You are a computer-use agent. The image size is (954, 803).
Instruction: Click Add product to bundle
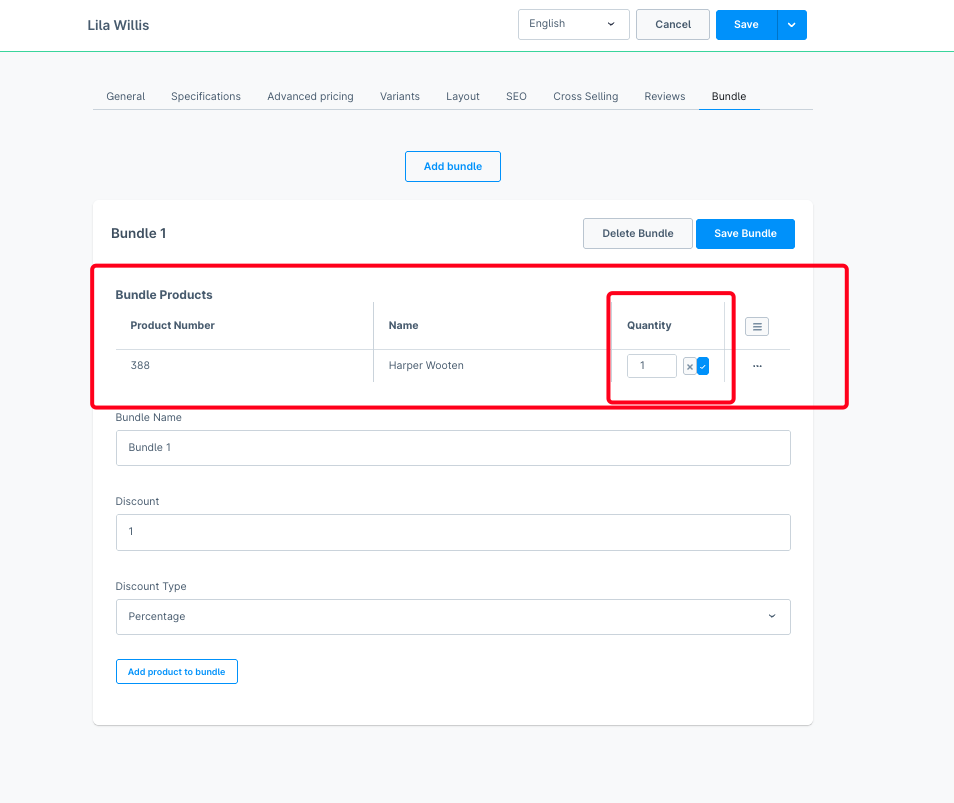(x=177, y=672)
